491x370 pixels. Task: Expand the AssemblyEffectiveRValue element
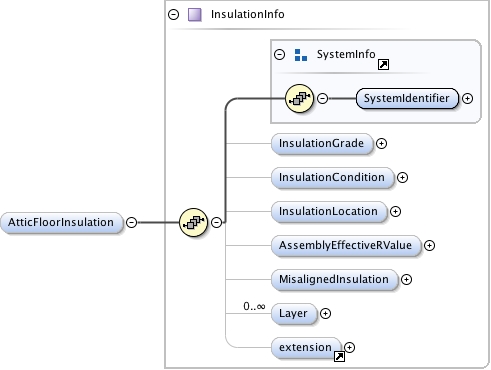[x=429, y=246]
